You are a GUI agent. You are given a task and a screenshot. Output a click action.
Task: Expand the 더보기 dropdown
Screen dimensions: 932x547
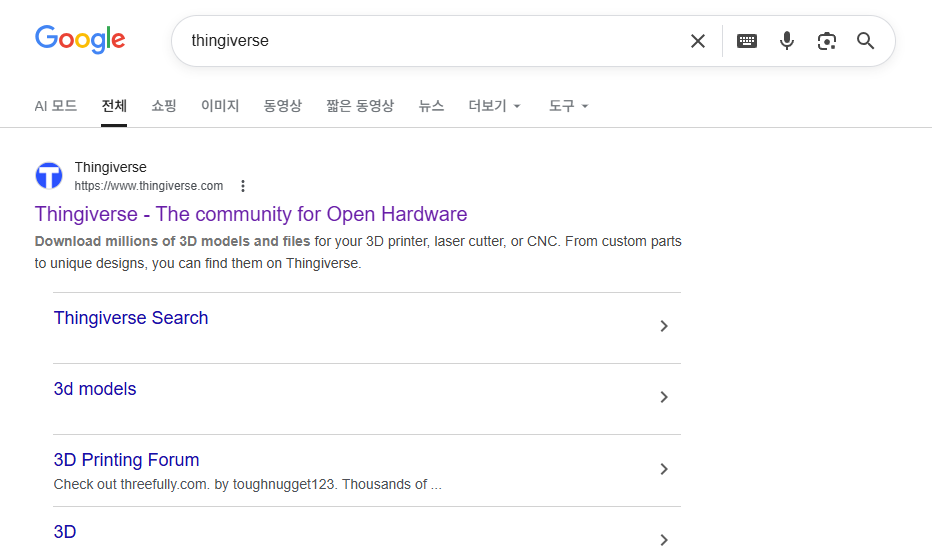(494, 106)
